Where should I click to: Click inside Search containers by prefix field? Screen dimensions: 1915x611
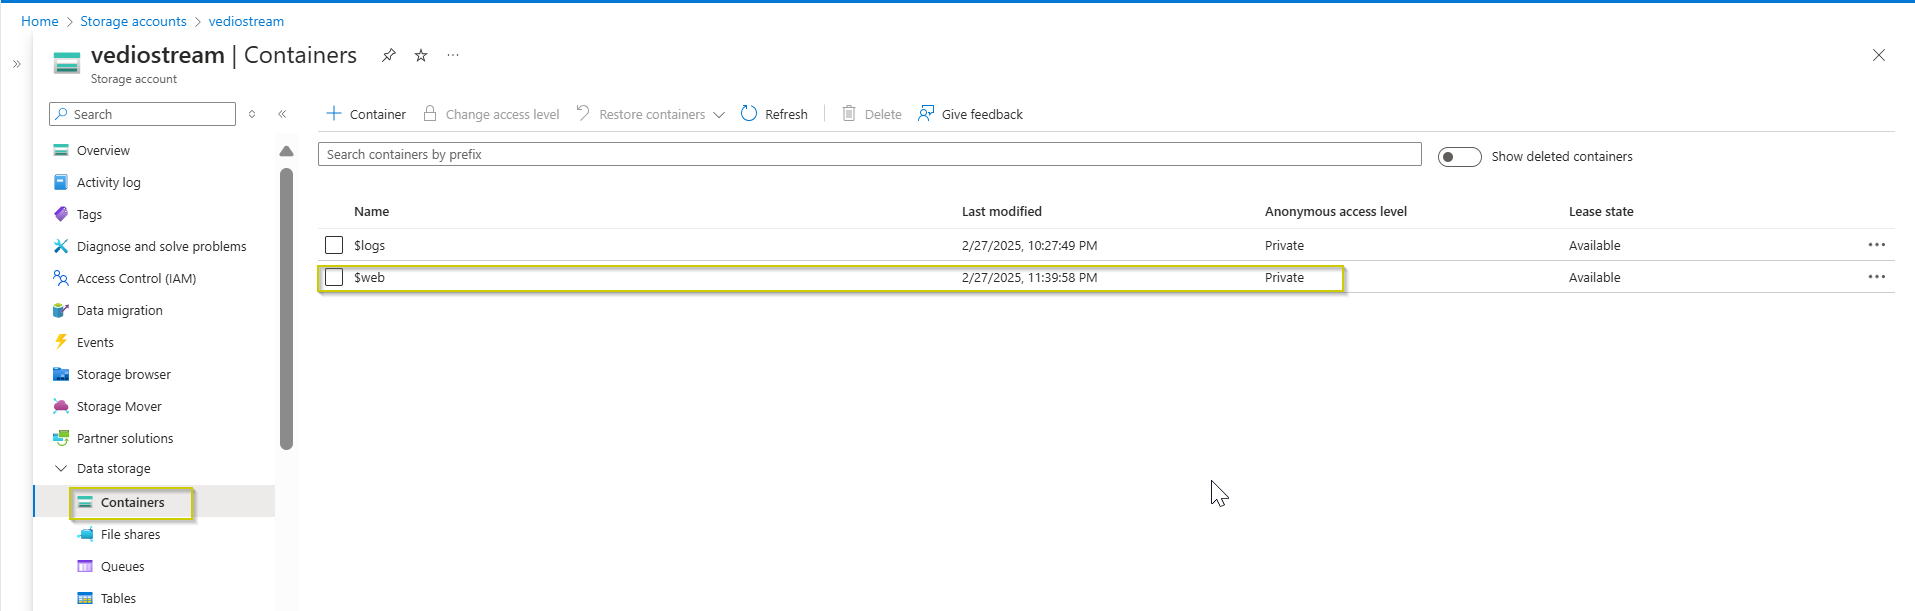869,154
